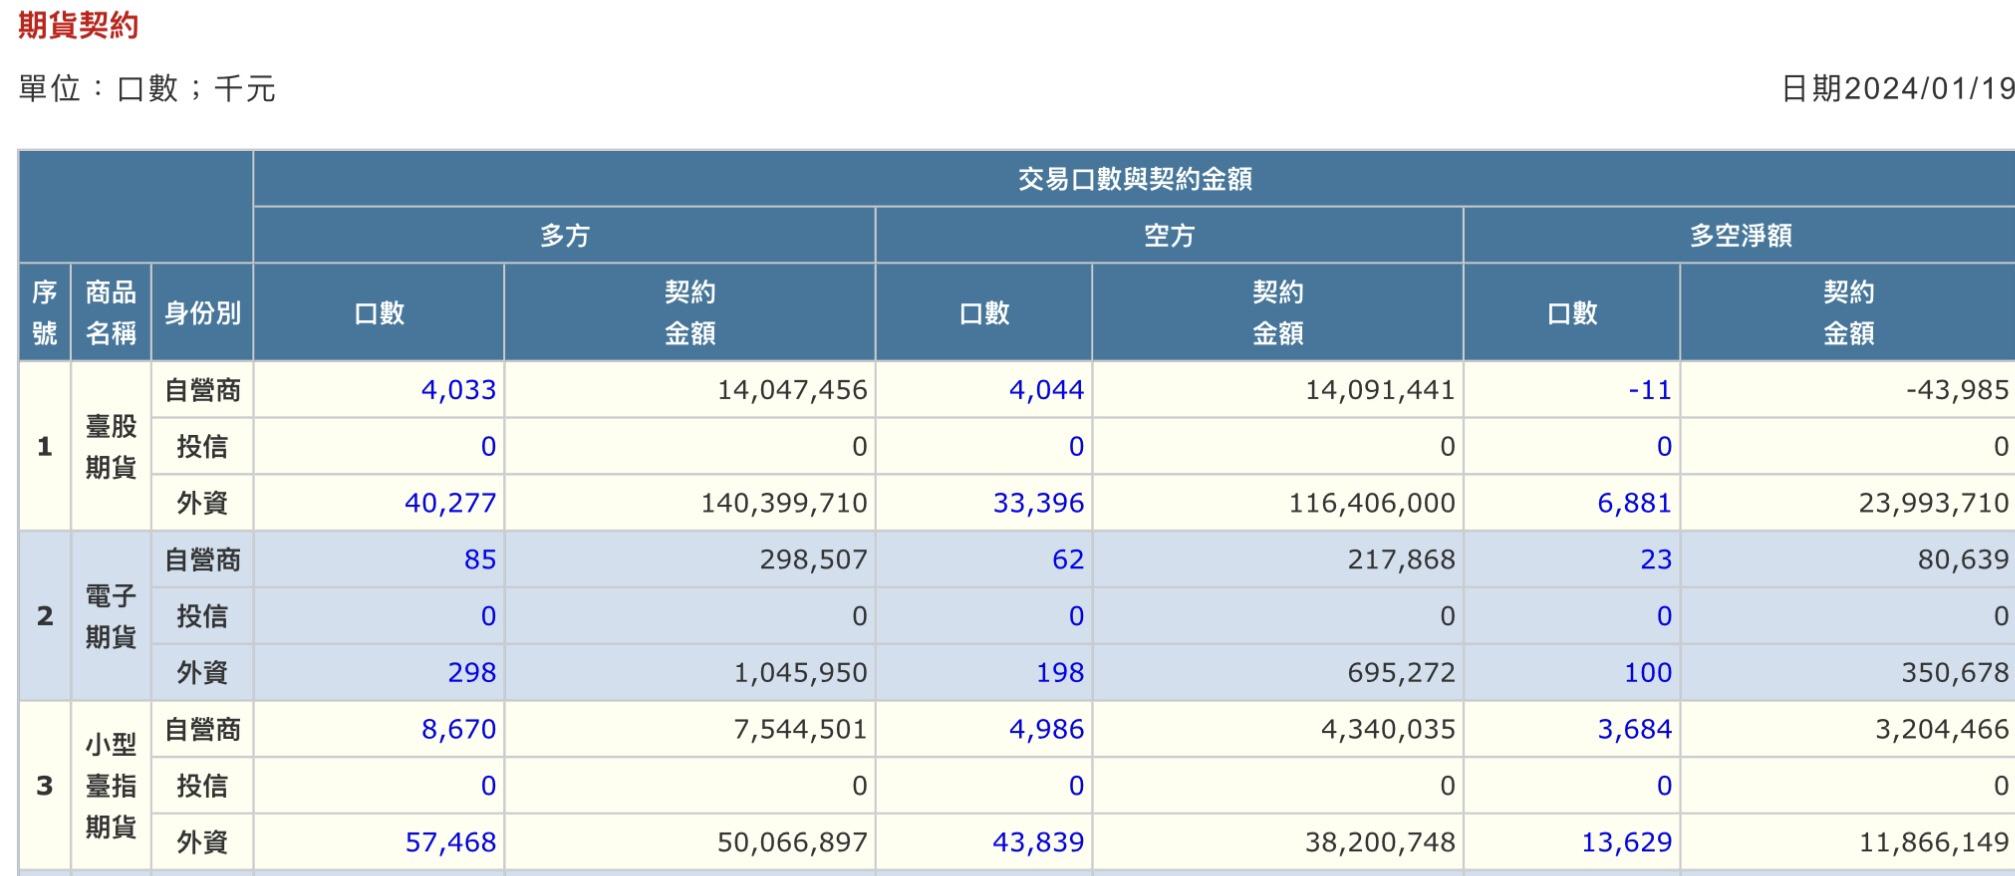The image size is (2015, 876).
Task: Click the 序號 column header
Action: pos(45,313)
